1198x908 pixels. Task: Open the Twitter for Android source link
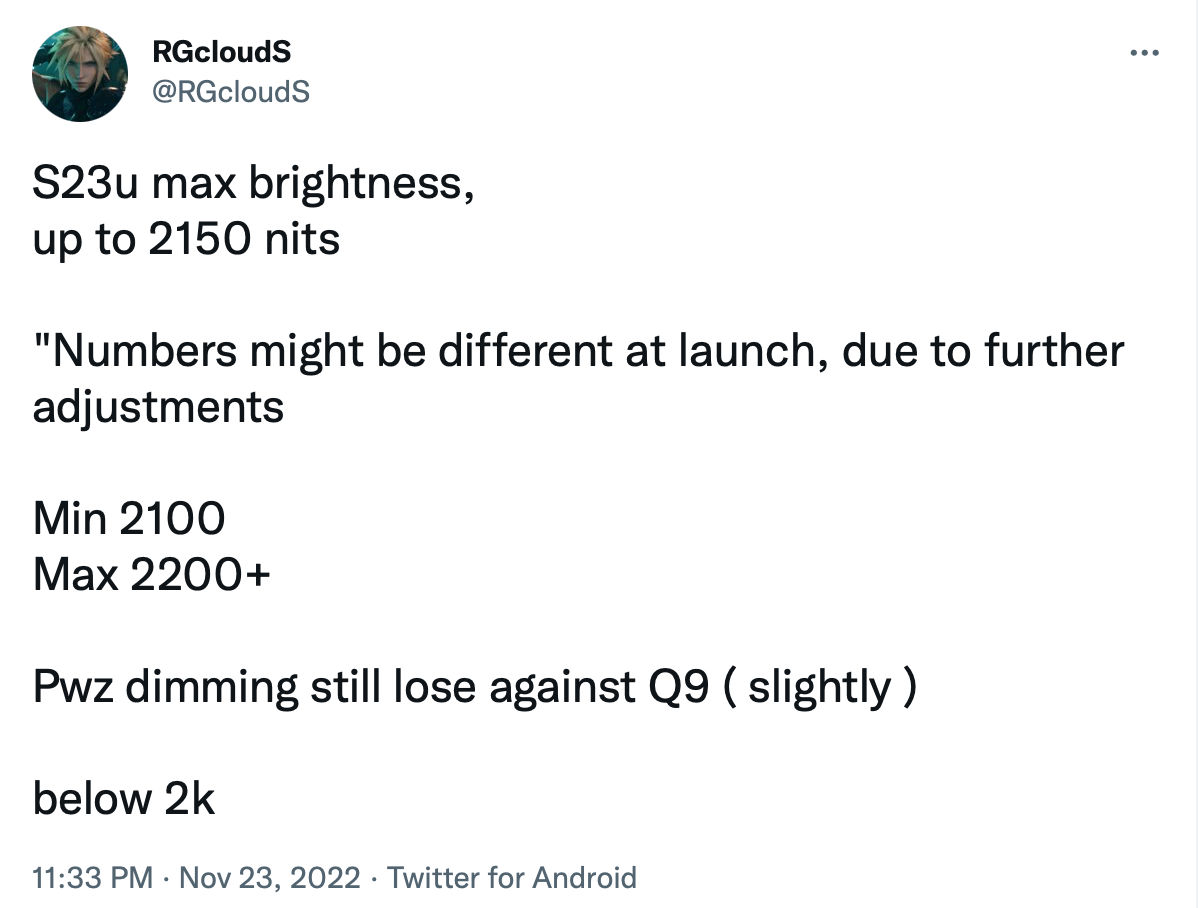pyautogui.click(x=511, y=877)
